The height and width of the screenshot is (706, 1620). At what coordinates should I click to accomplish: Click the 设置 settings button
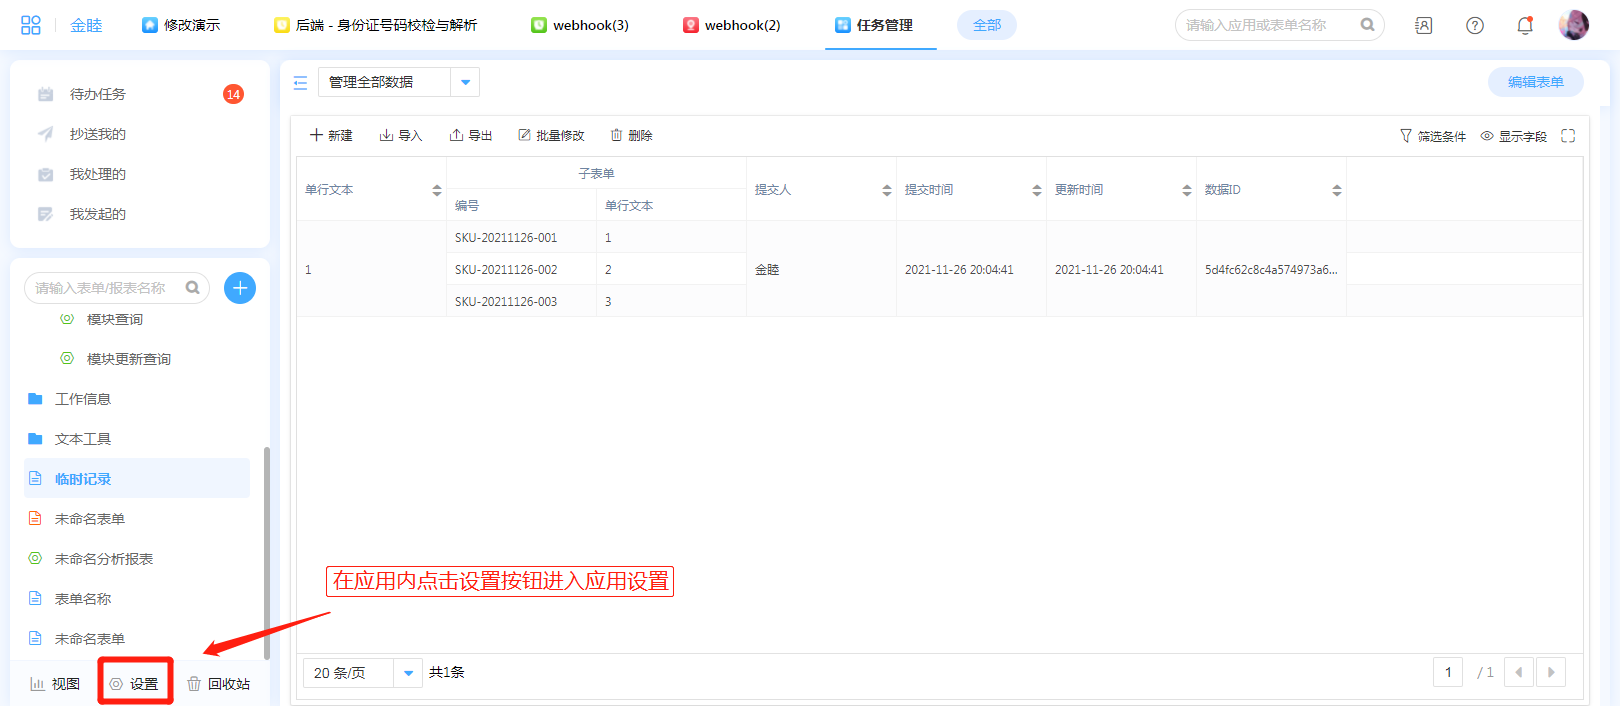[x=135, y=684]
